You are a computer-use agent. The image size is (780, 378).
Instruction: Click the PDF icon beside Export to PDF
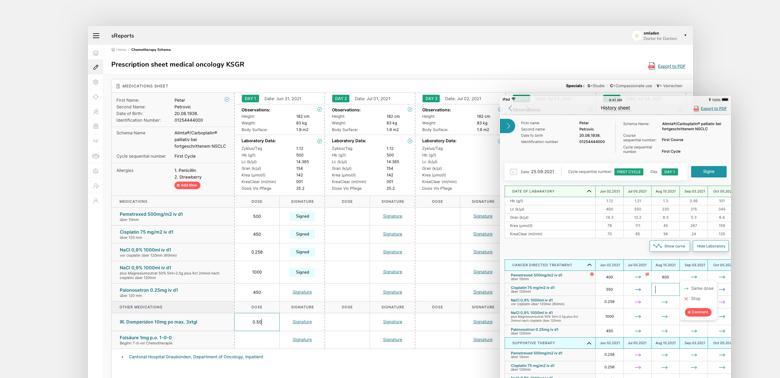[x=651, y=66]
